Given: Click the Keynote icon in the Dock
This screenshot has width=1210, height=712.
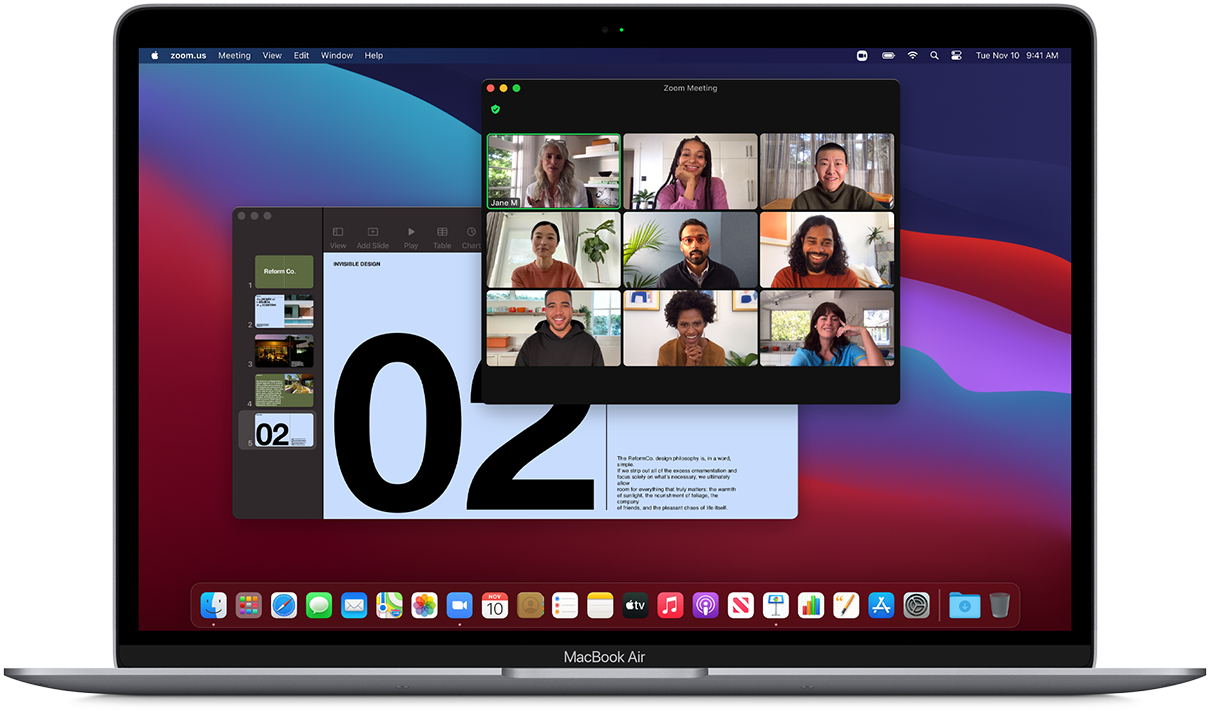Looking at the screenshot, I should point(776,605).
